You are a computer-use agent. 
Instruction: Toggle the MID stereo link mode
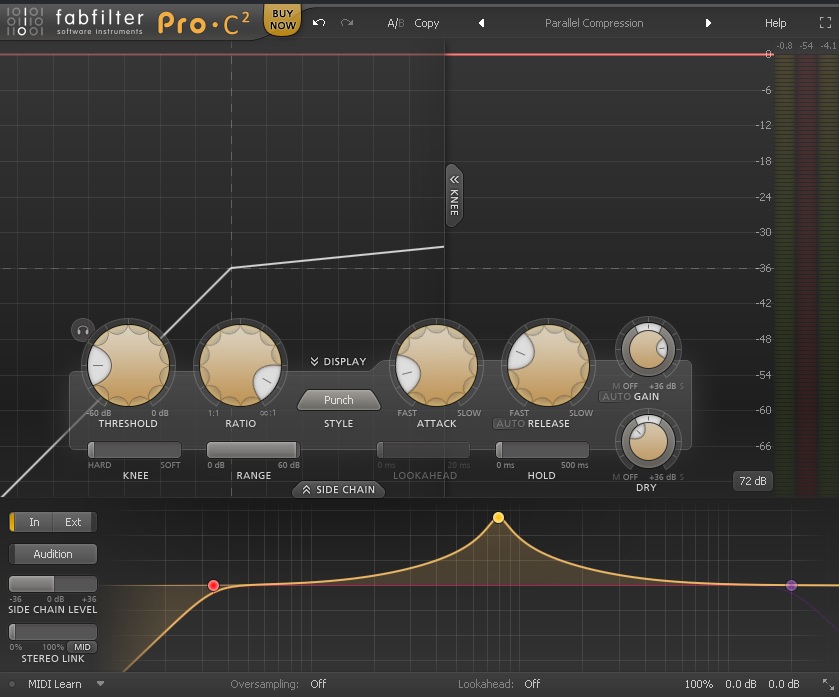click(82, 647)
